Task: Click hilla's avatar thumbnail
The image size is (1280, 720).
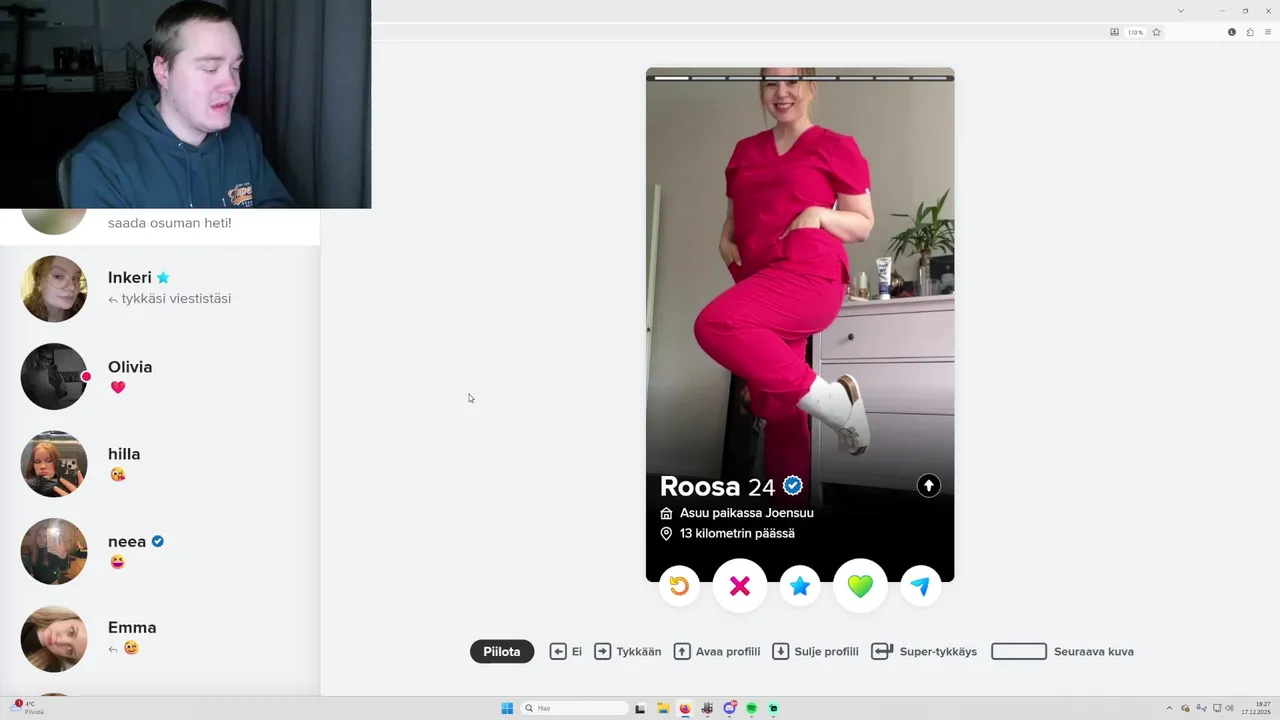Action: click(54, 463)
